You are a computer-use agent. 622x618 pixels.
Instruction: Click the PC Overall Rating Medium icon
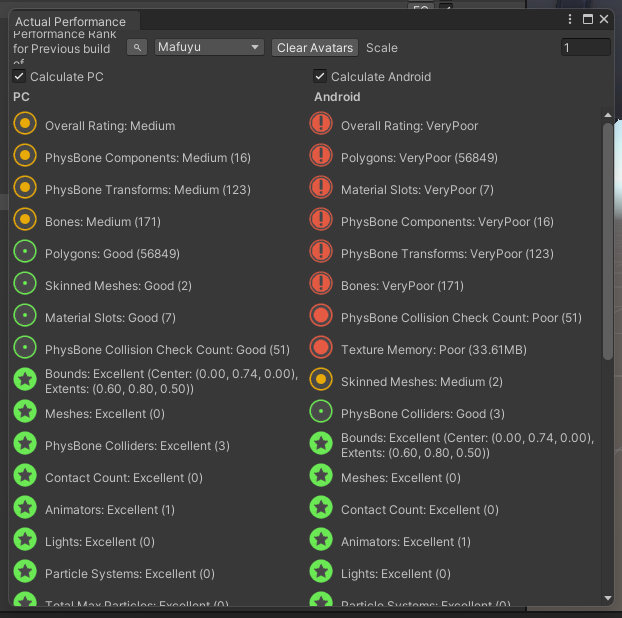[25, 124]
